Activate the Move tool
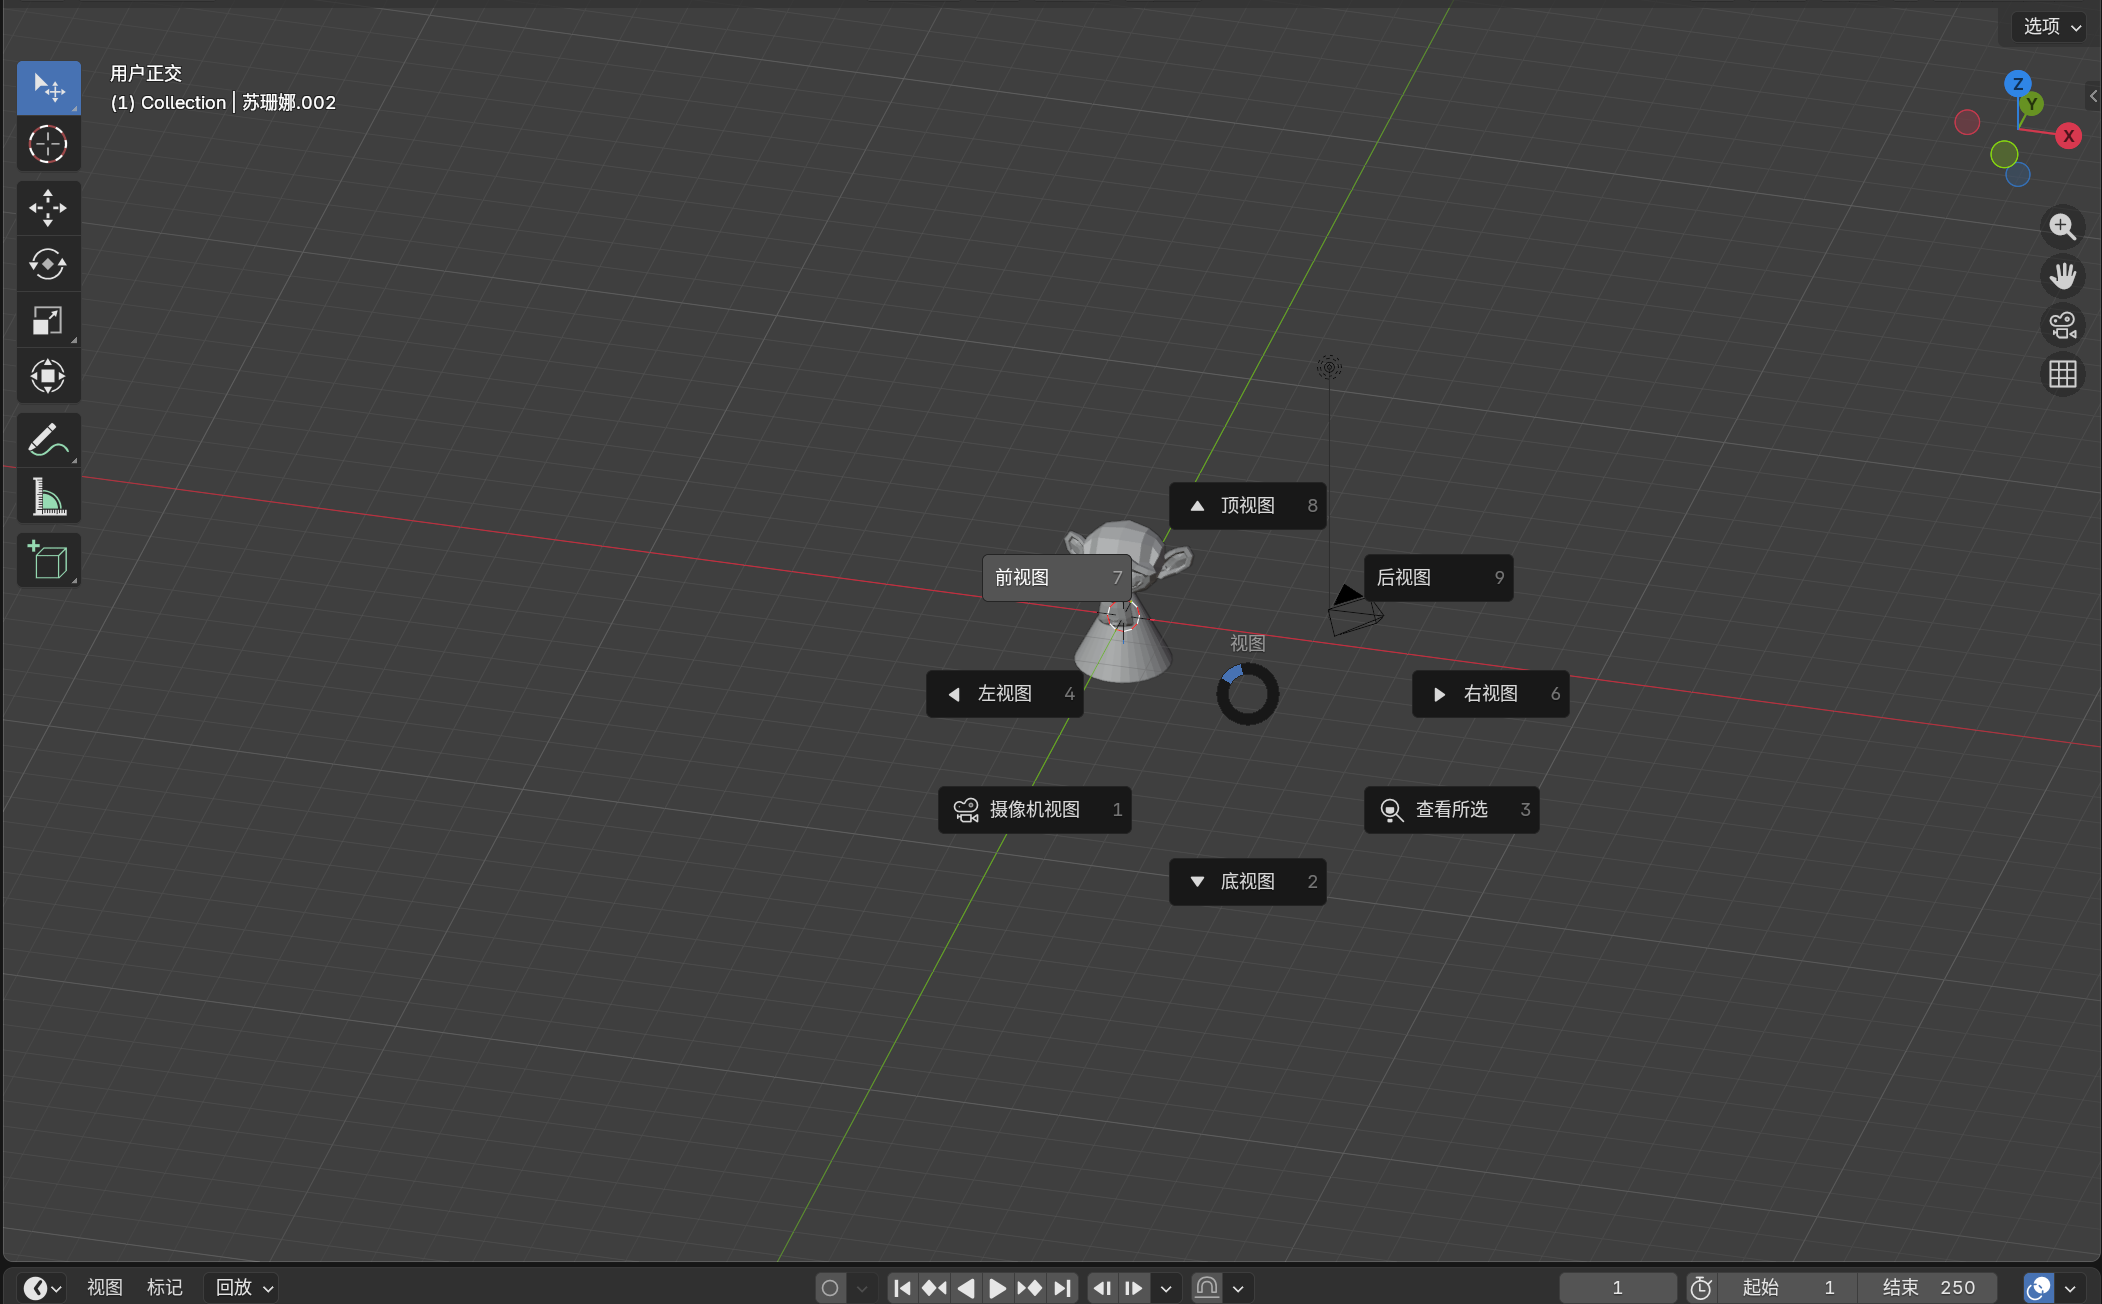The width and height of the screenshot is (2102, 1304). coord(48,208)
